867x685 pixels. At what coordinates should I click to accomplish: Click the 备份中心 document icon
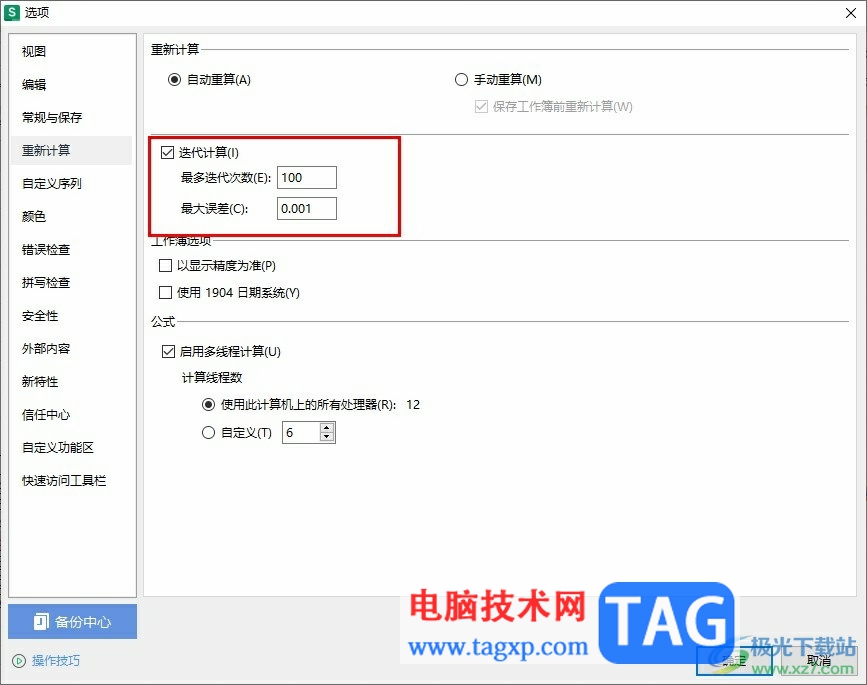pyautogui.click(x=41, y=621)
